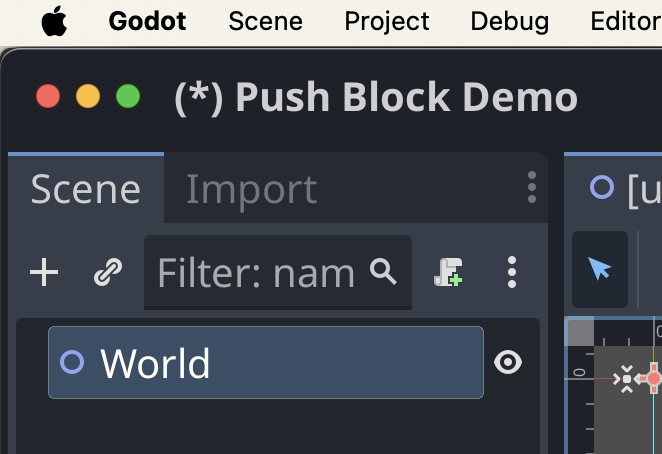Select the Scene dock tab
The height and width of the screenshot is (454, 662).
coord(86,189)
